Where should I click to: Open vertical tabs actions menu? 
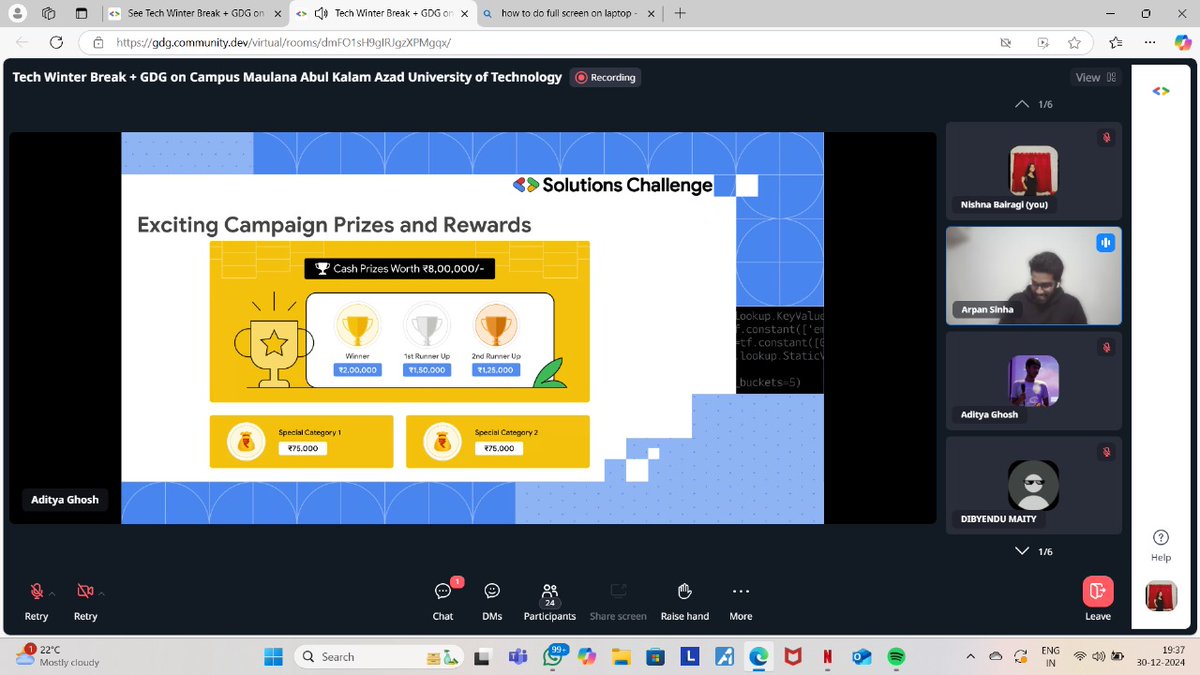click(x=82, y=14)
